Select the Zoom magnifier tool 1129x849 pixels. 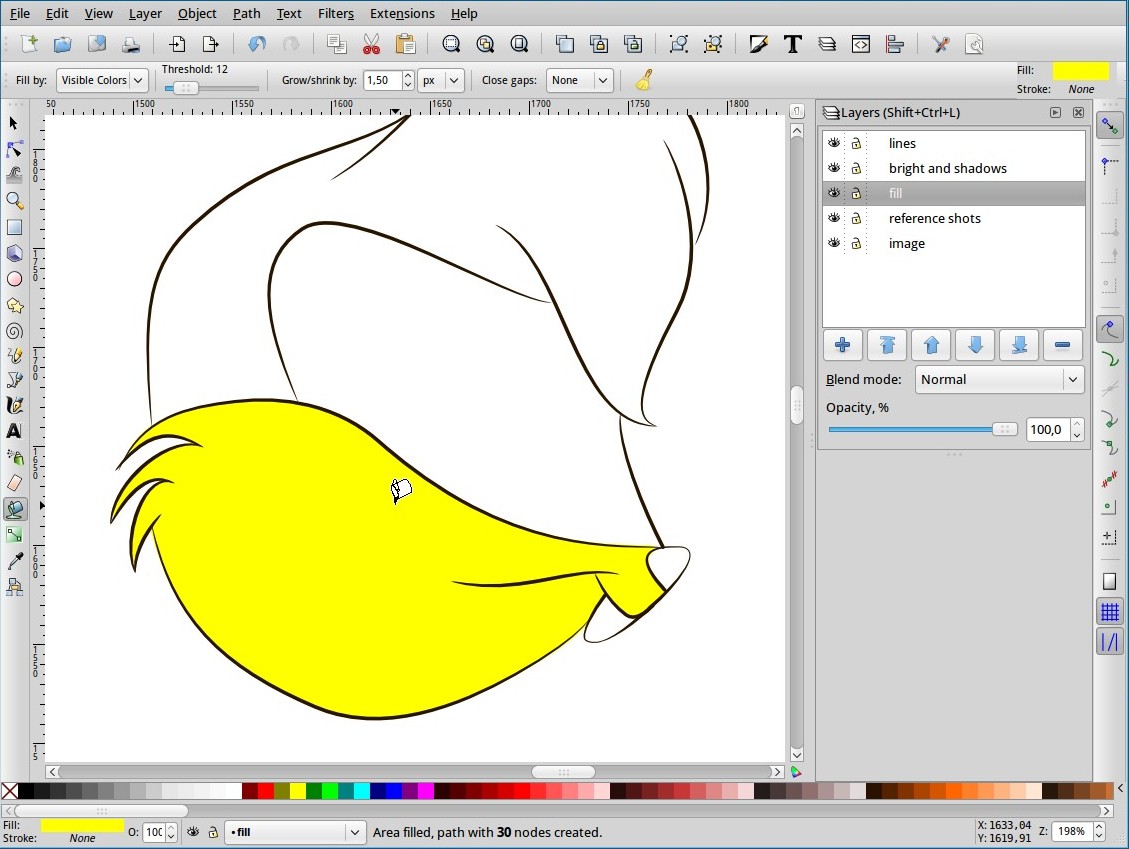pyautogui.click(x=14, y=201)
